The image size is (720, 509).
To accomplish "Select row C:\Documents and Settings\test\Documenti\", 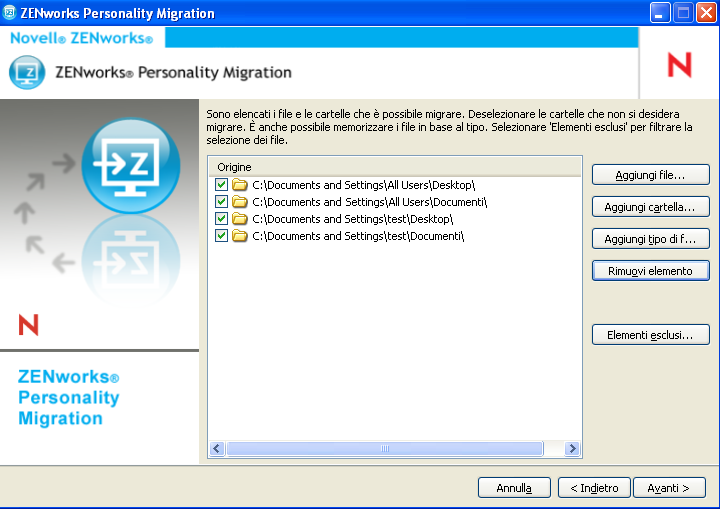I will (x=358, y=236).
